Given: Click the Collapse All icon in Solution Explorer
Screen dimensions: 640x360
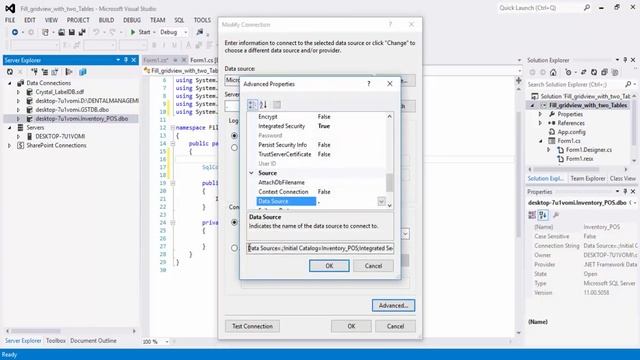Looking at the screenshot, I should point(604,72).
